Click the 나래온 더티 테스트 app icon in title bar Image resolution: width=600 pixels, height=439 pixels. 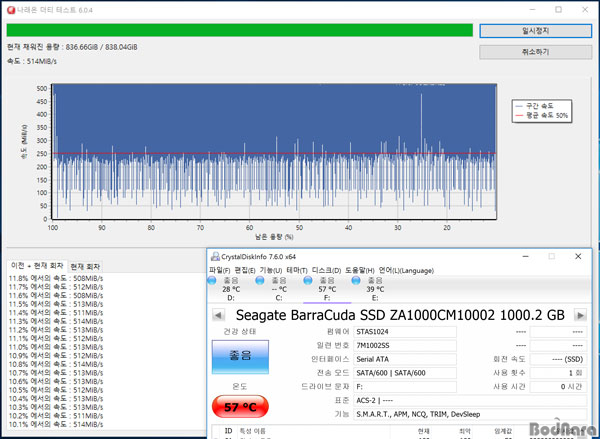tap(11, 10)
